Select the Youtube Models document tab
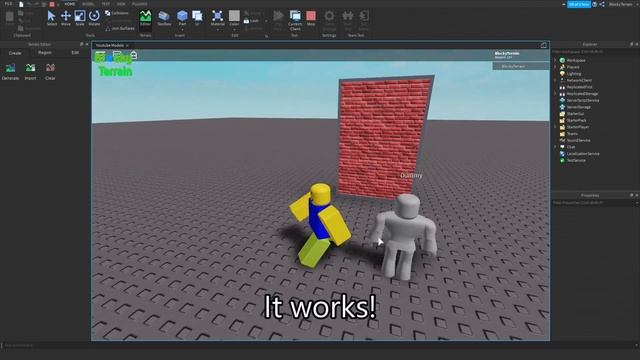Screen dimensions: 640x360 tap(109, 45)
